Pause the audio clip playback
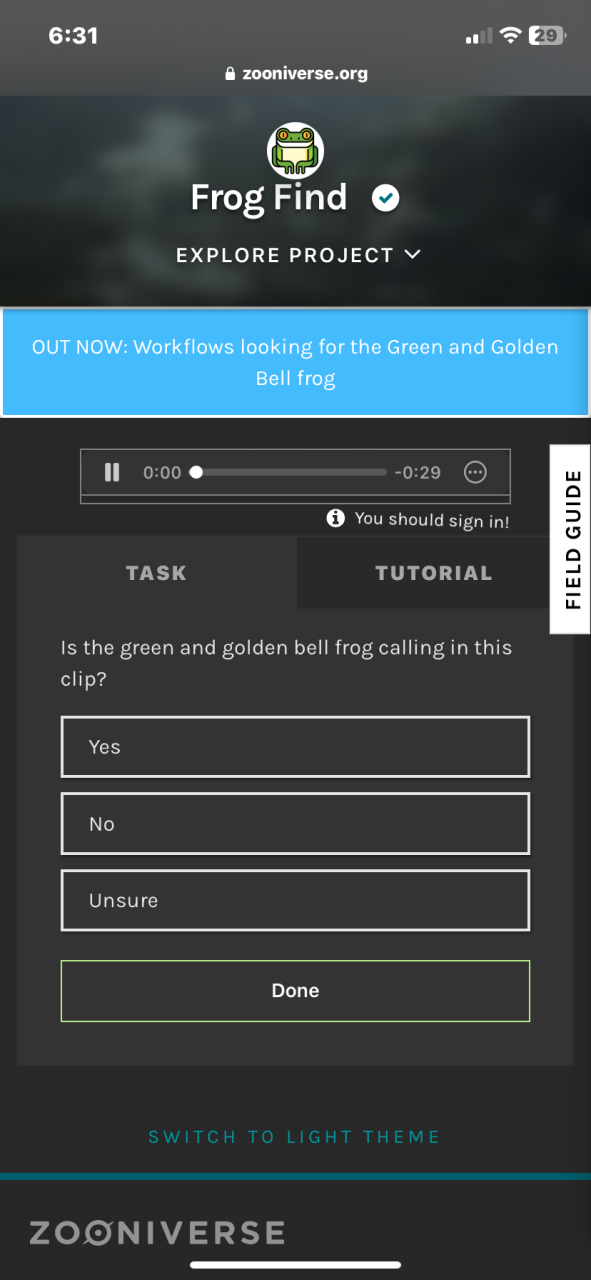Screen dimensions: 591x1280 tap(112, 472)
